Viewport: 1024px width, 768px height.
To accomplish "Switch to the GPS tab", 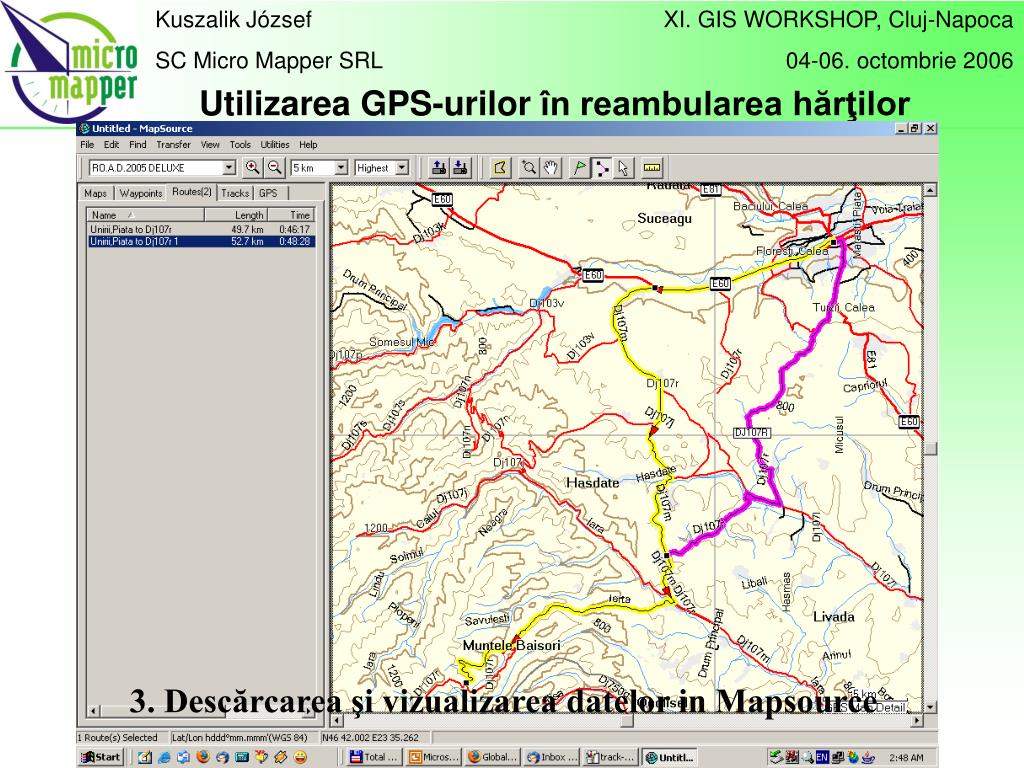I will 268,193.
